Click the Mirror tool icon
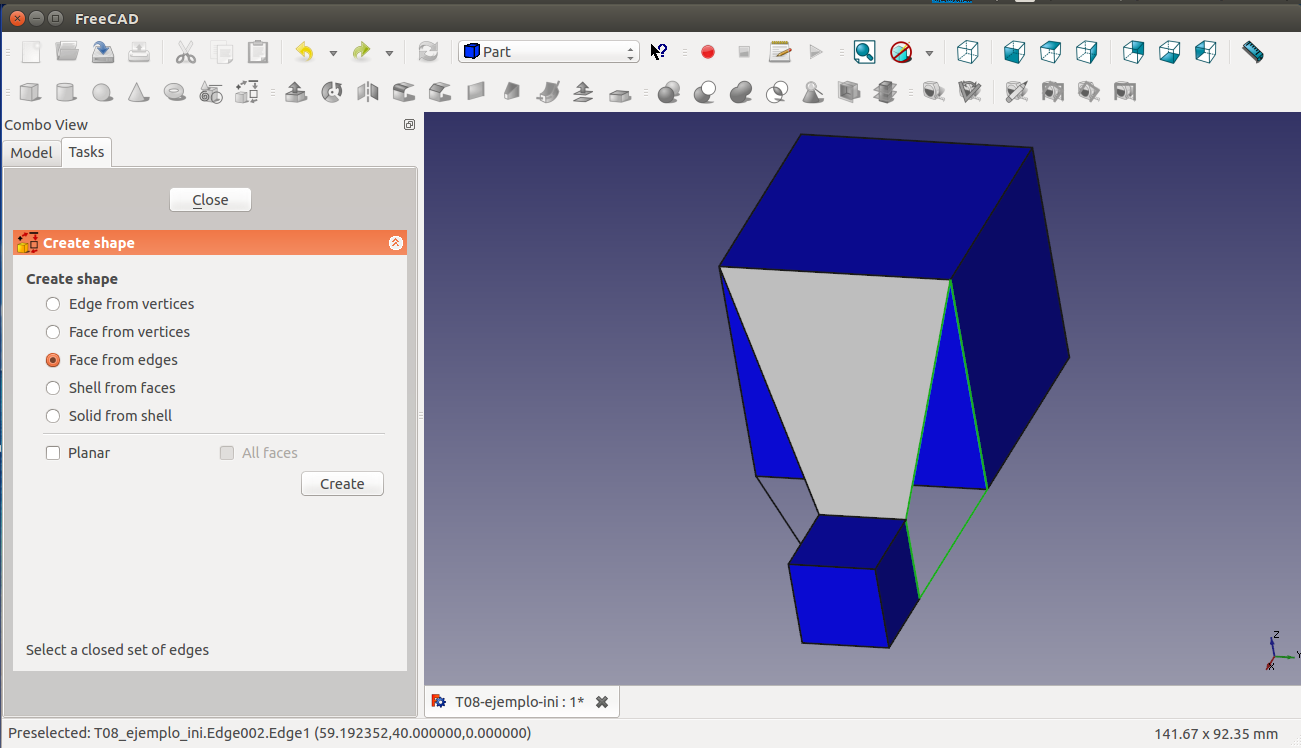 (367, 93)
